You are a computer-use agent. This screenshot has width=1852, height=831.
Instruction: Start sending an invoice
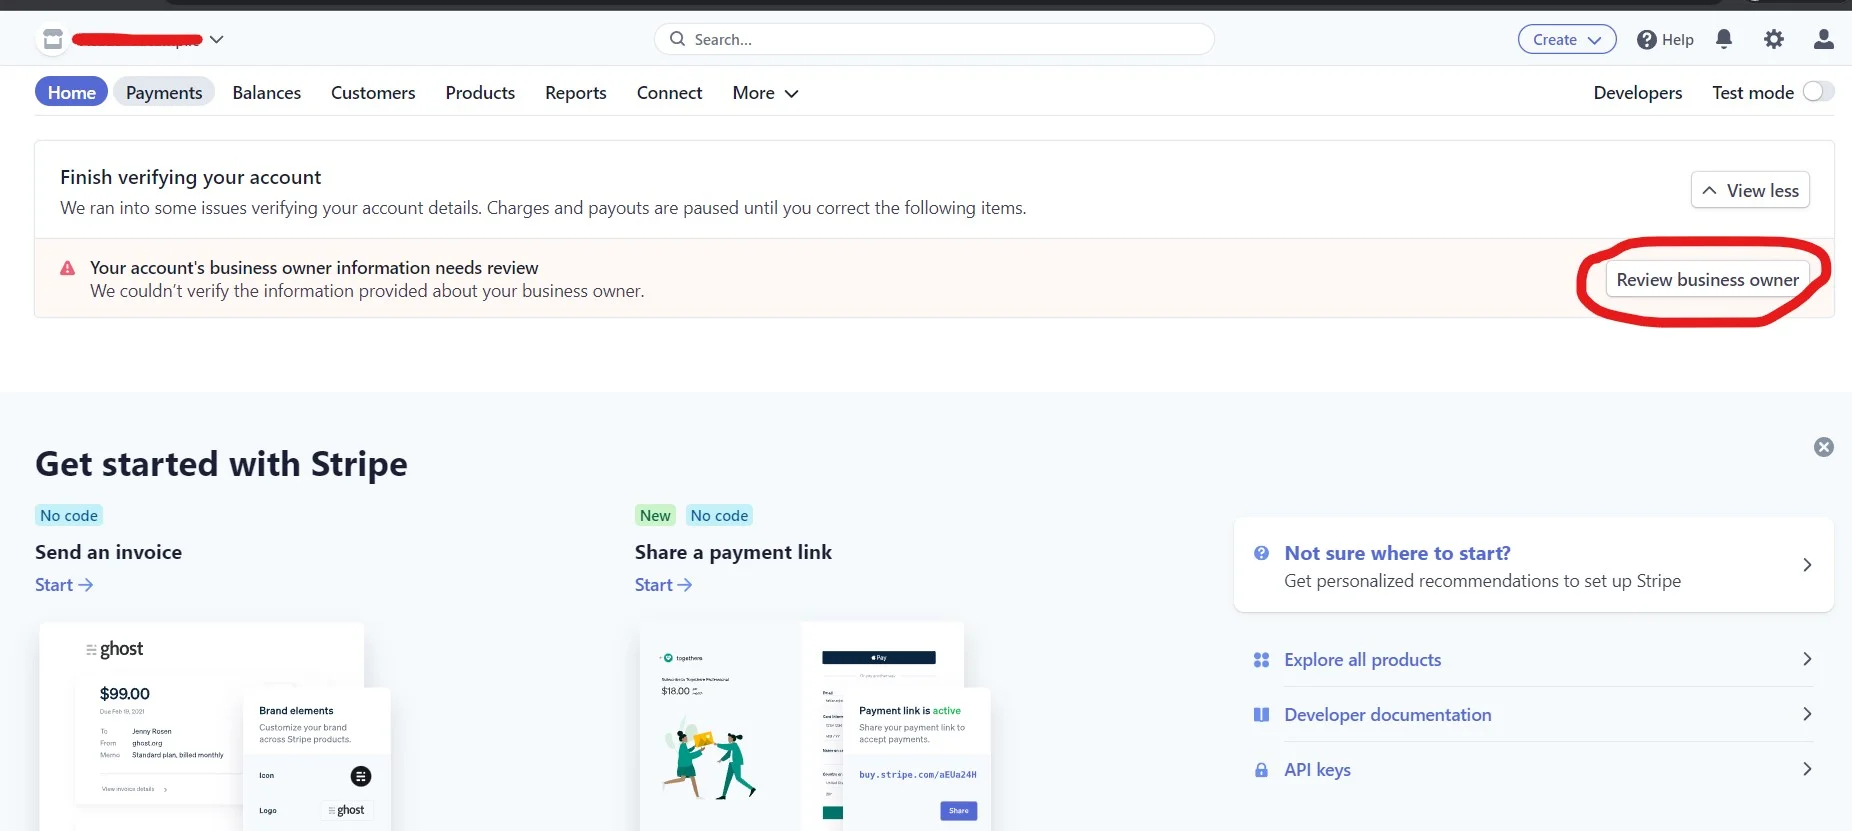click(x=64, y=585)
